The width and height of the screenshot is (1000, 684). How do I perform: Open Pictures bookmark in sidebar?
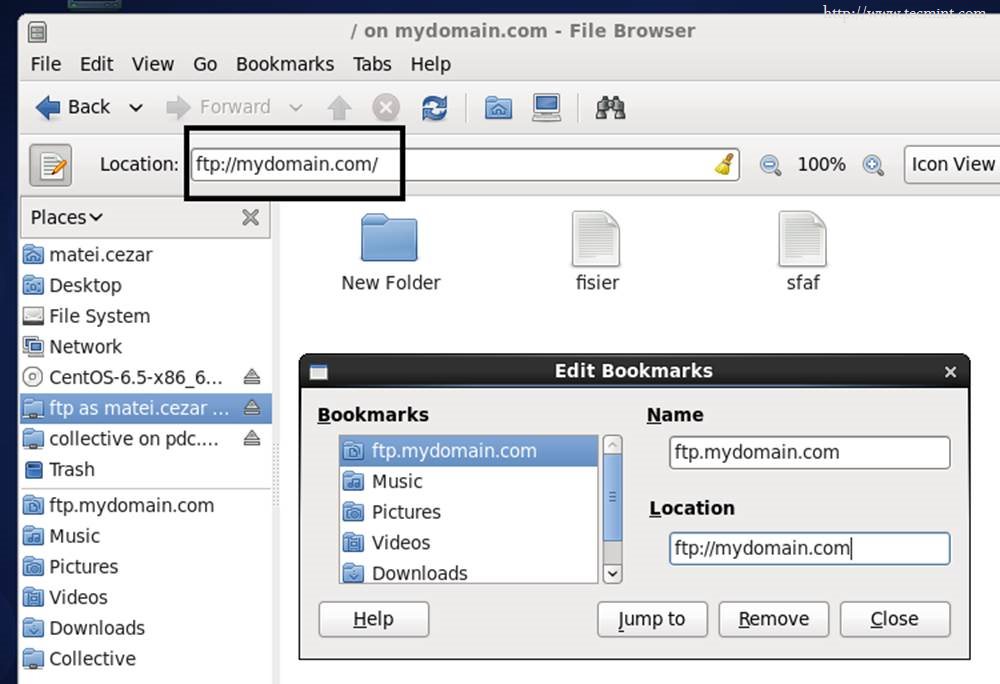pyautogui.click(x=146, y=567)
